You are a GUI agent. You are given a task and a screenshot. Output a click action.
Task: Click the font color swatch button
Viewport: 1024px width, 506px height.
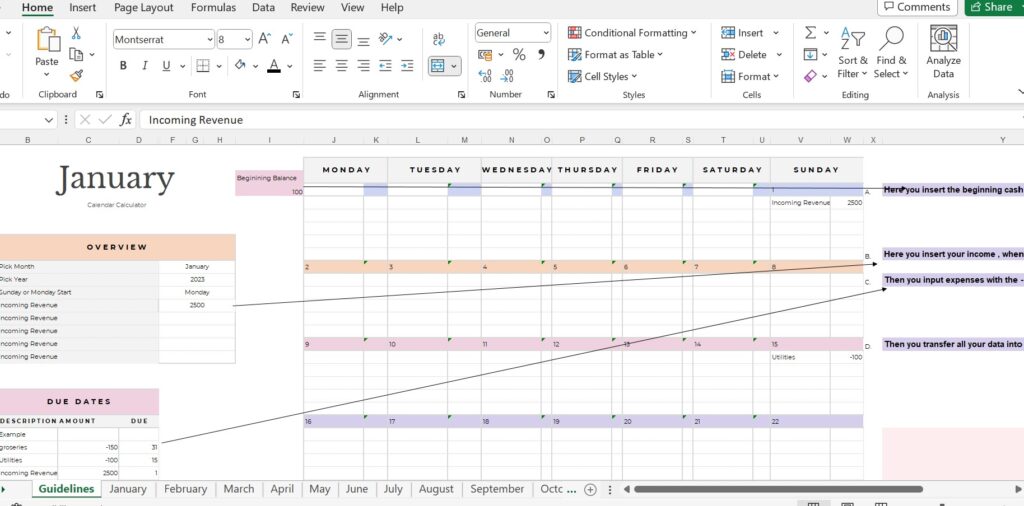[274, 66]
